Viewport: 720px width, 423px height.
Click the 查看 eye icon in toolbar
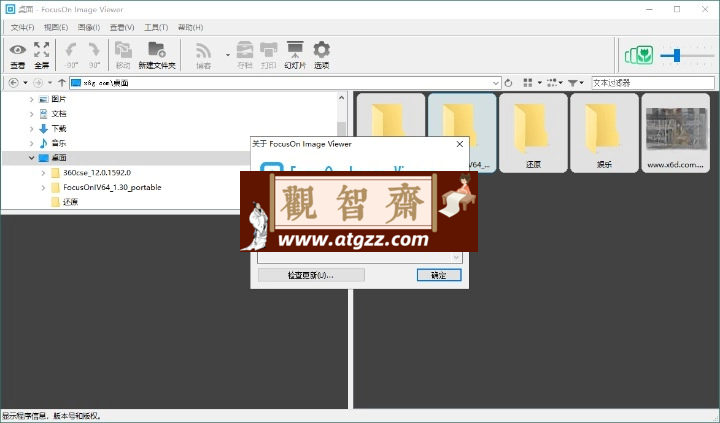click(17, 55)
